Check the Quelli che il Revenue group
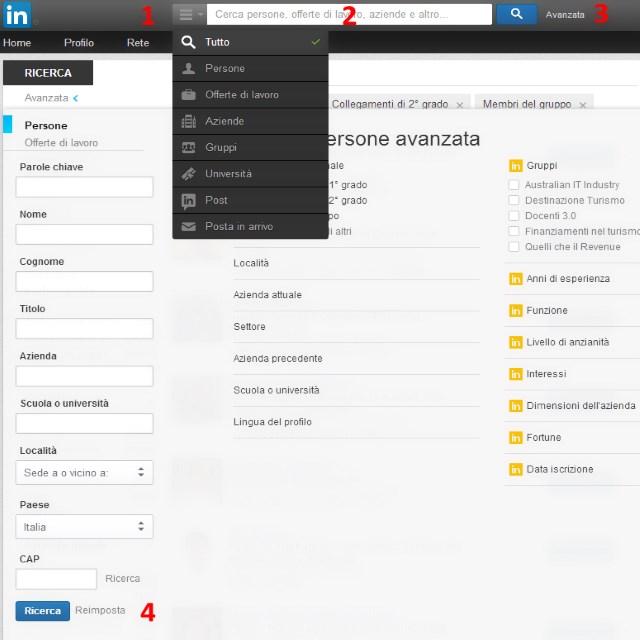640x640 pixels. click(x=514, y=247)
